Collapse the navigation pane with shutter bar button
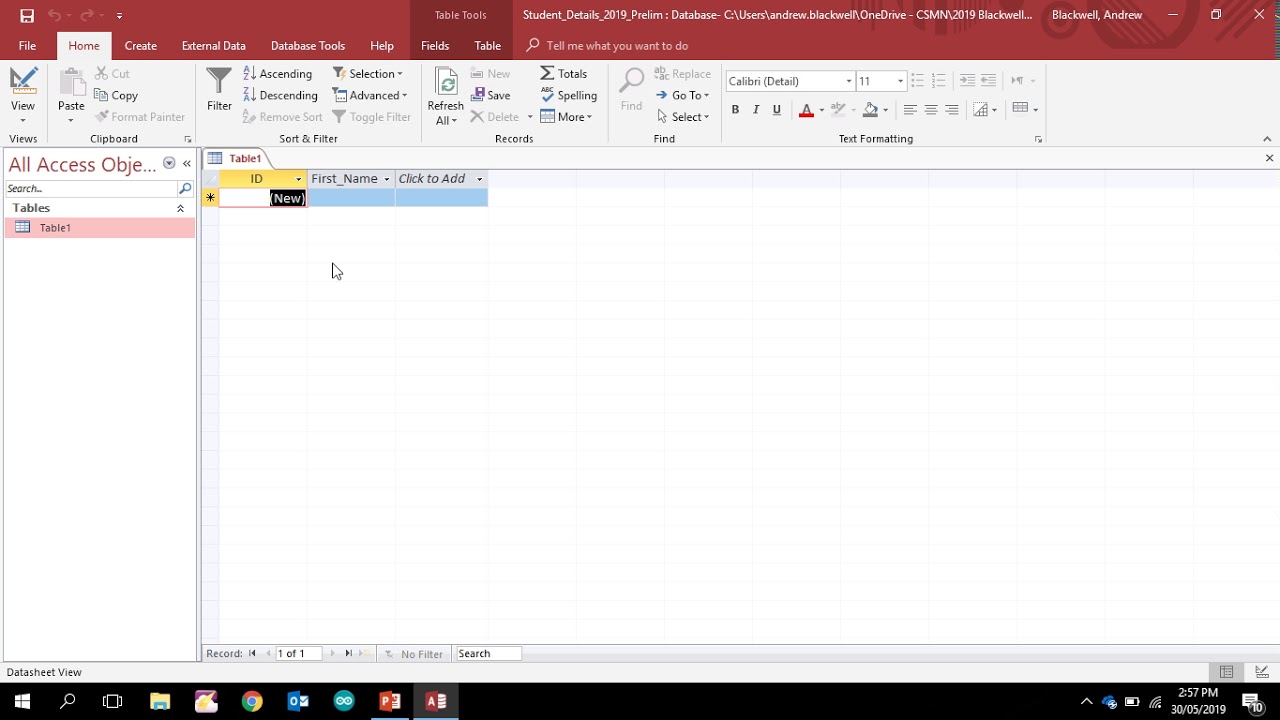 [187, 163]
